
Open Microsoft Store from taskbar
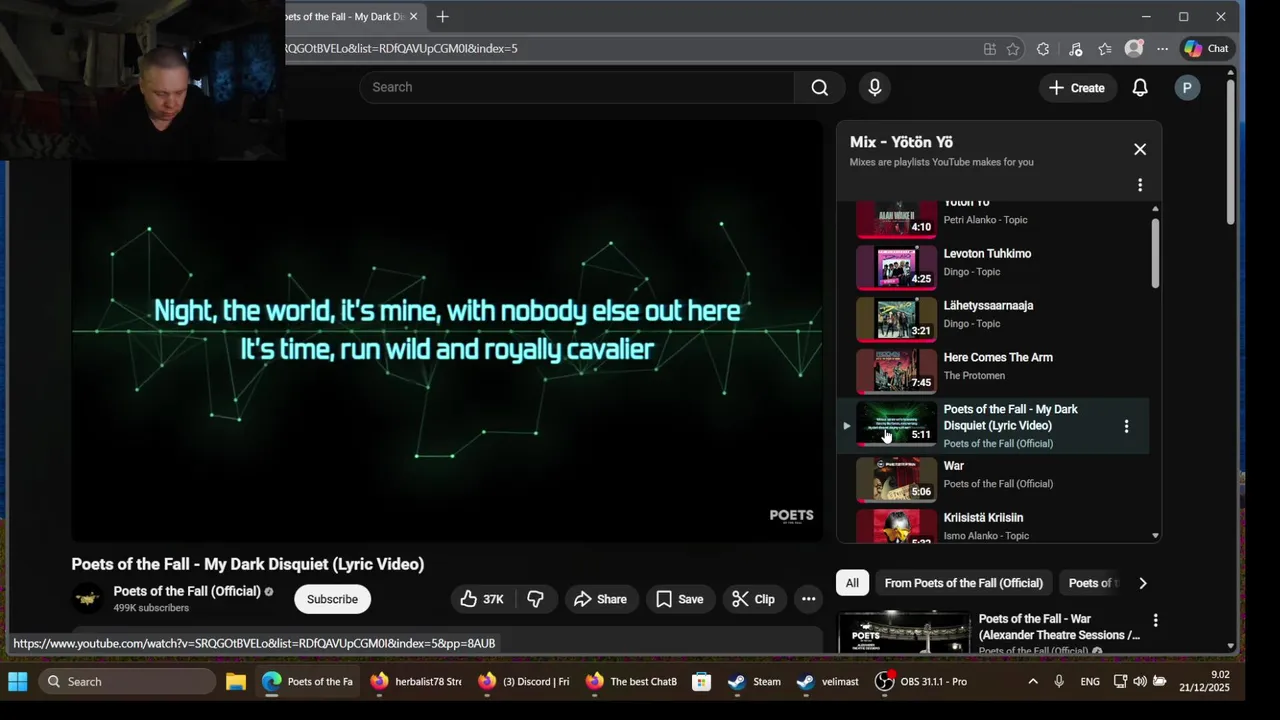pyautogui.click(x=702, y=681)
